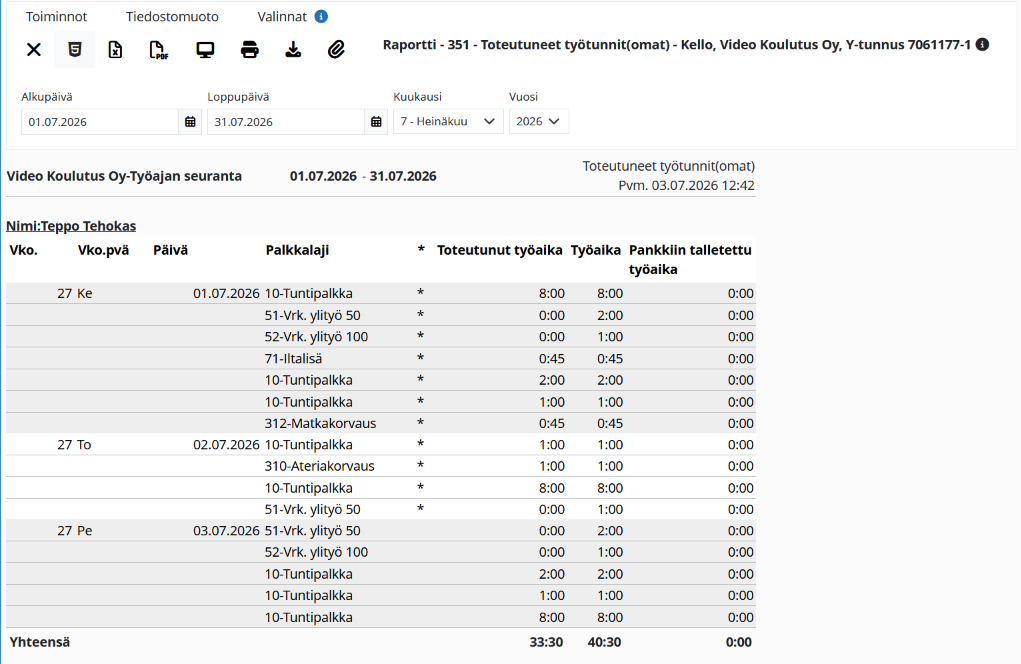Expand the Kuukausi dropdown showing Heinäkuu
1021x664 pixels.
[448, 122]
